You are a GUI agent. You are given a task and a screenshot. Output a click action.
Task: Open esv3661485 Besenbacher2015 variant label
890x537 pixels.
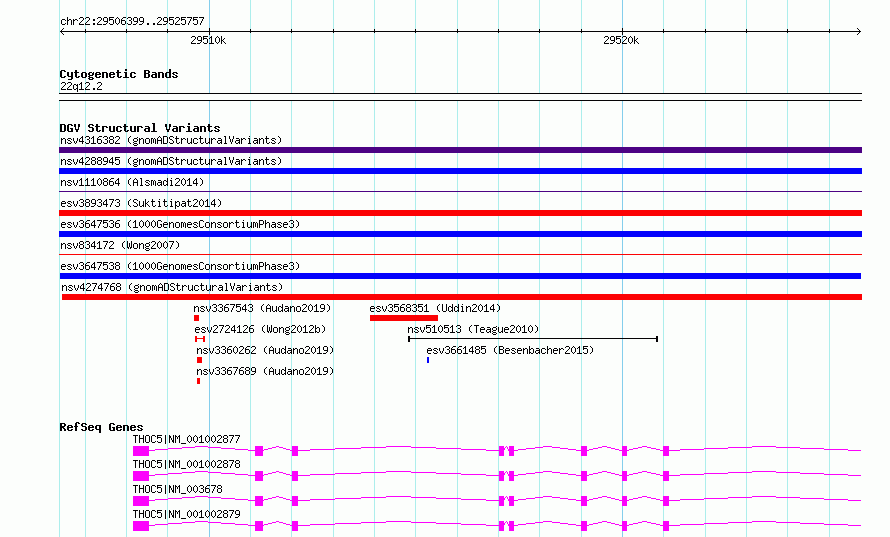[x=510, y=350]
